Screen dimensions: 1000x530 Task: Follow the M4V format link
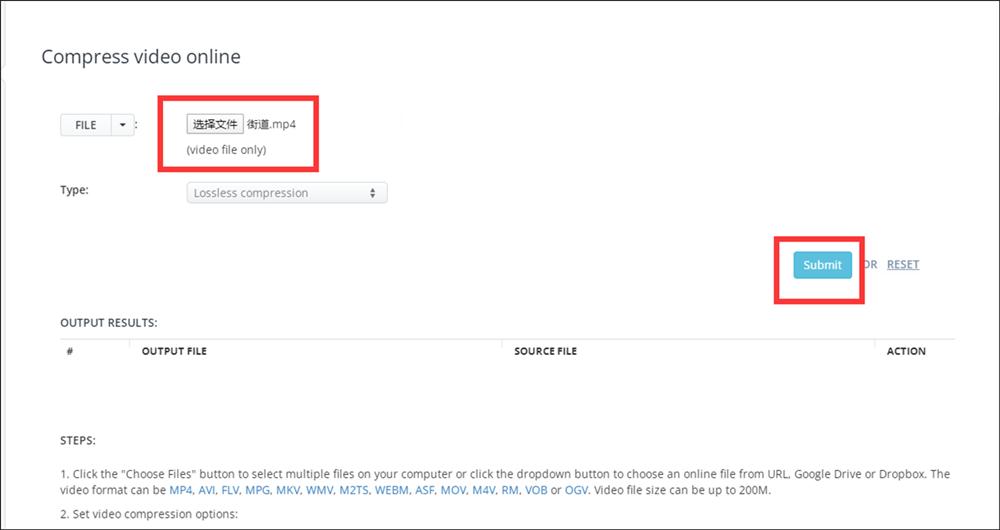484,490
